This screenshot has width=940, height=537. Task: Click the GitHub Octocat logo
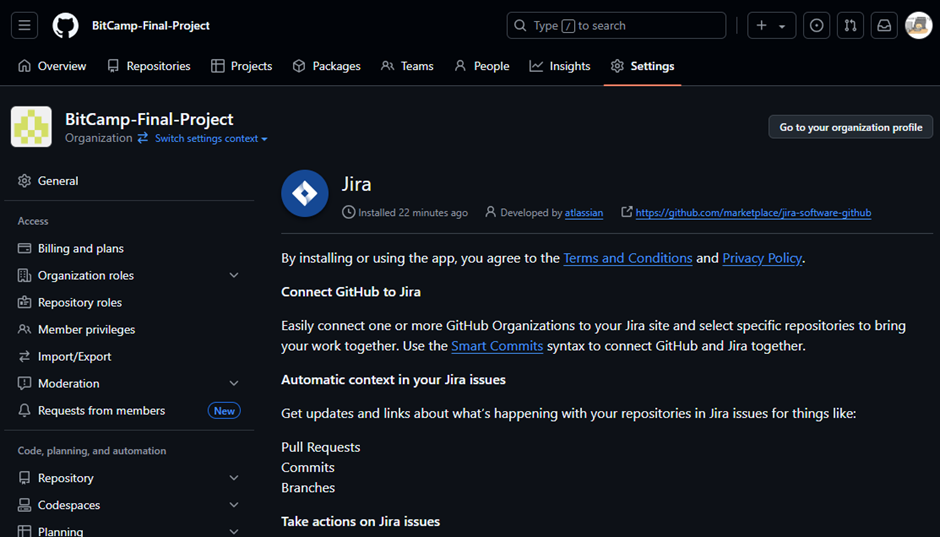point(65,25)
